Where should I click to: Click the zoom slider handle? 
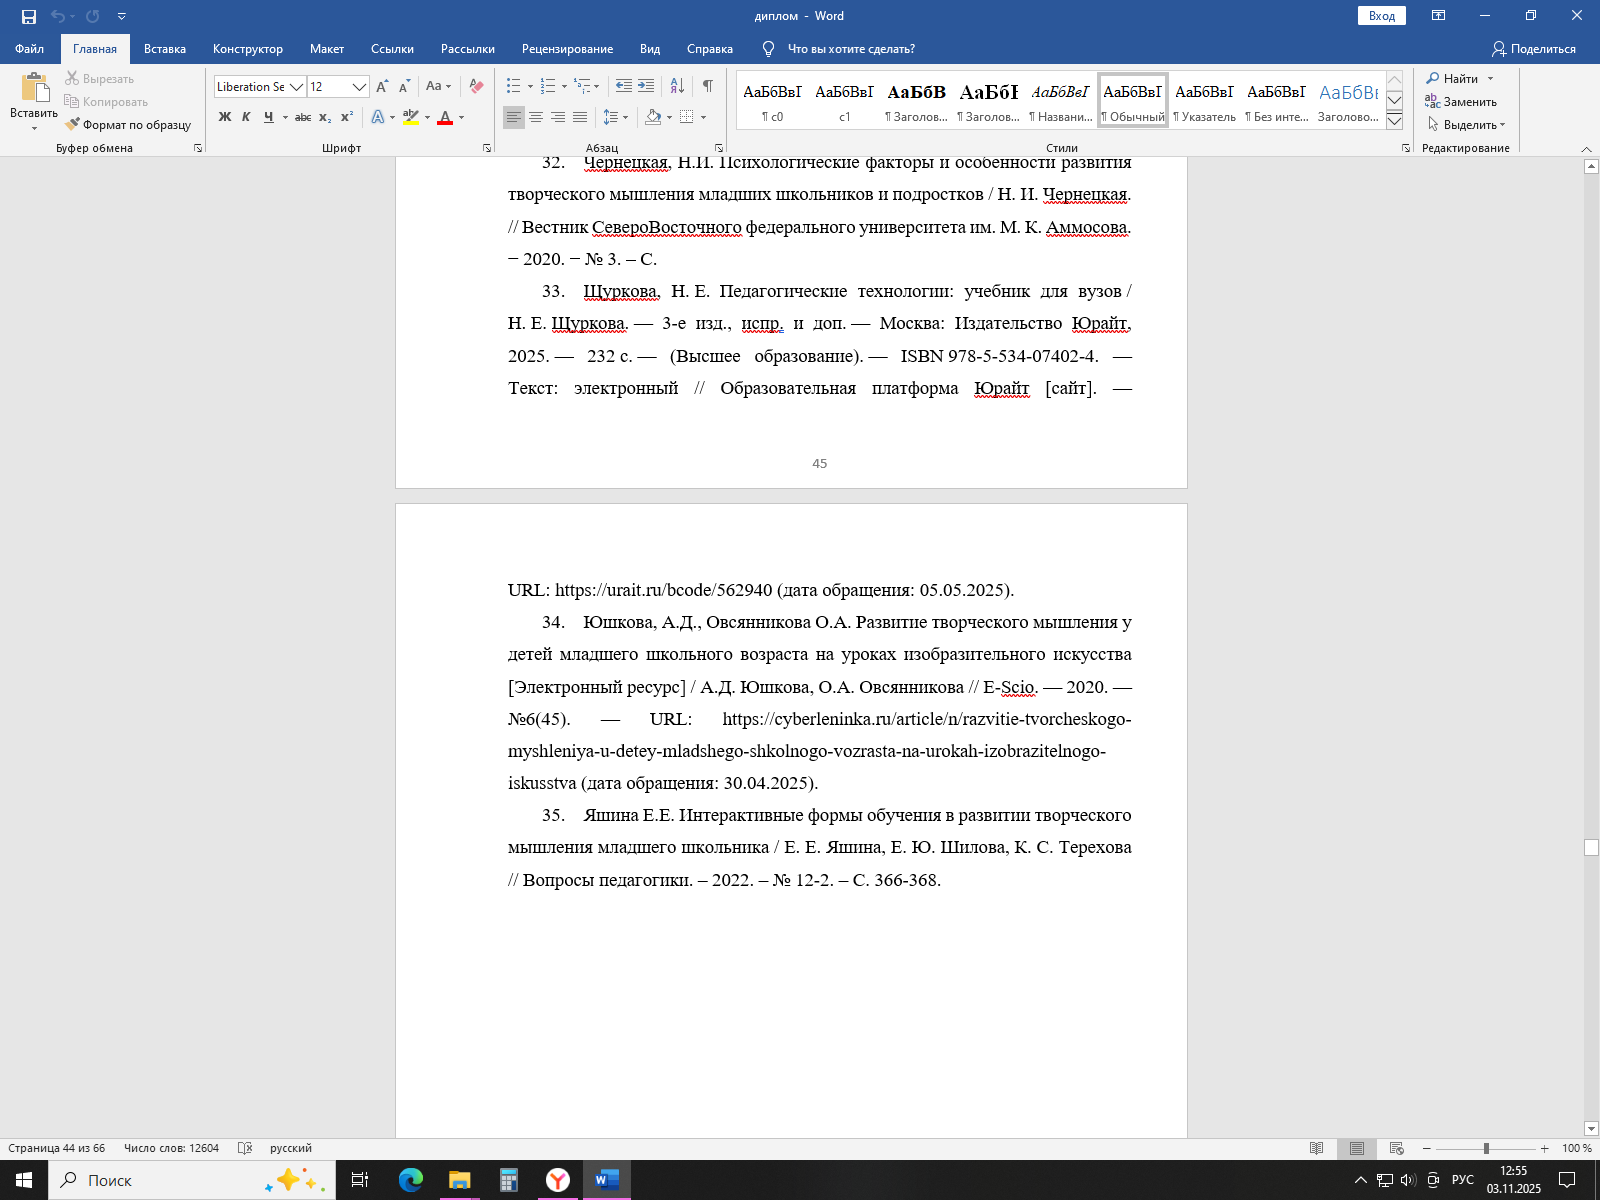click(1486, 1148)
